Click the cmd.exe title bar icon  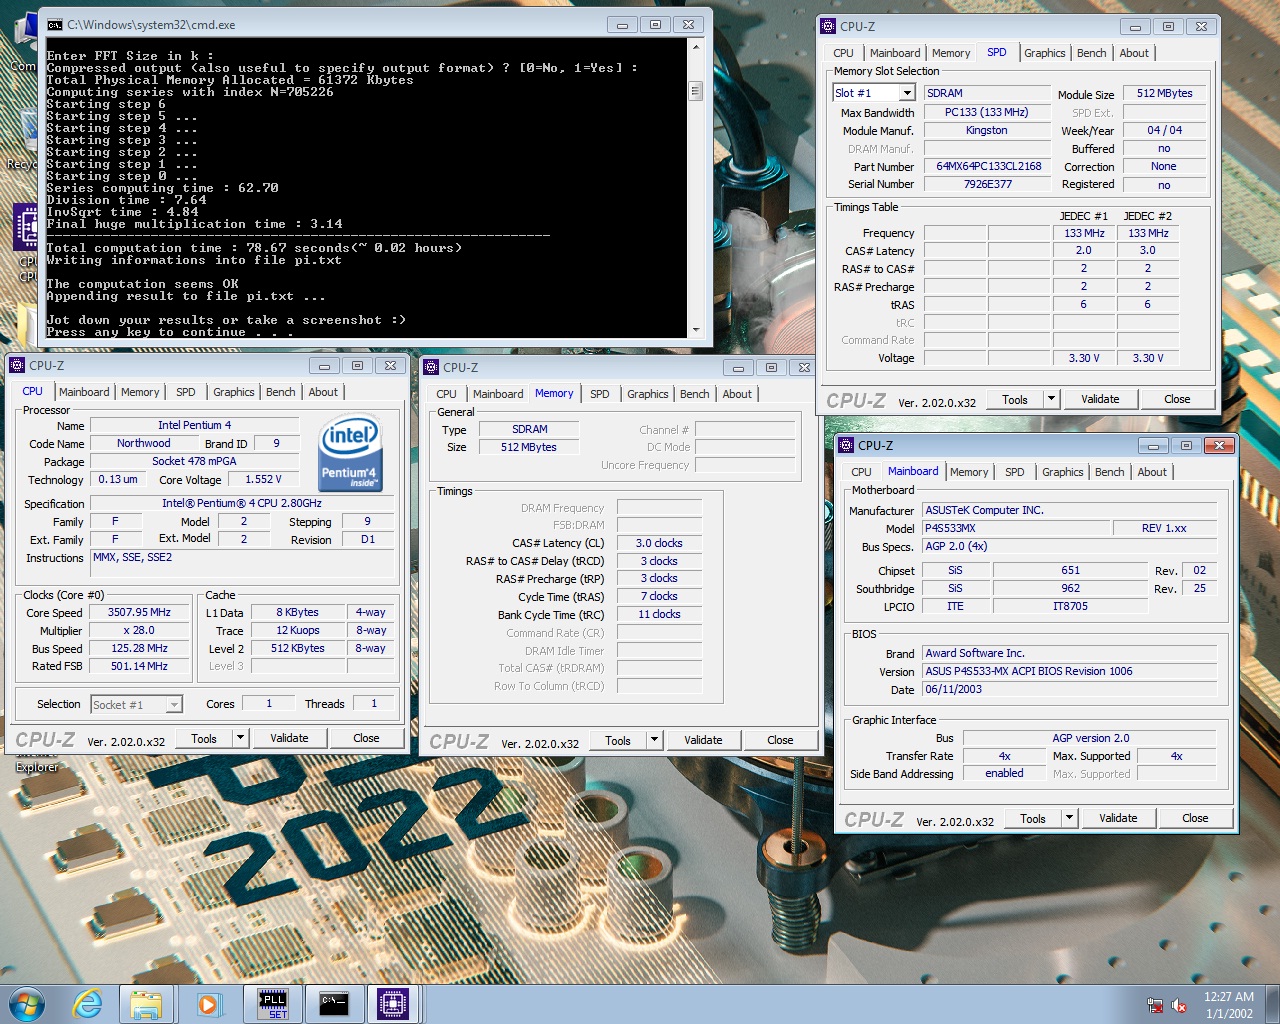(55, 24)
